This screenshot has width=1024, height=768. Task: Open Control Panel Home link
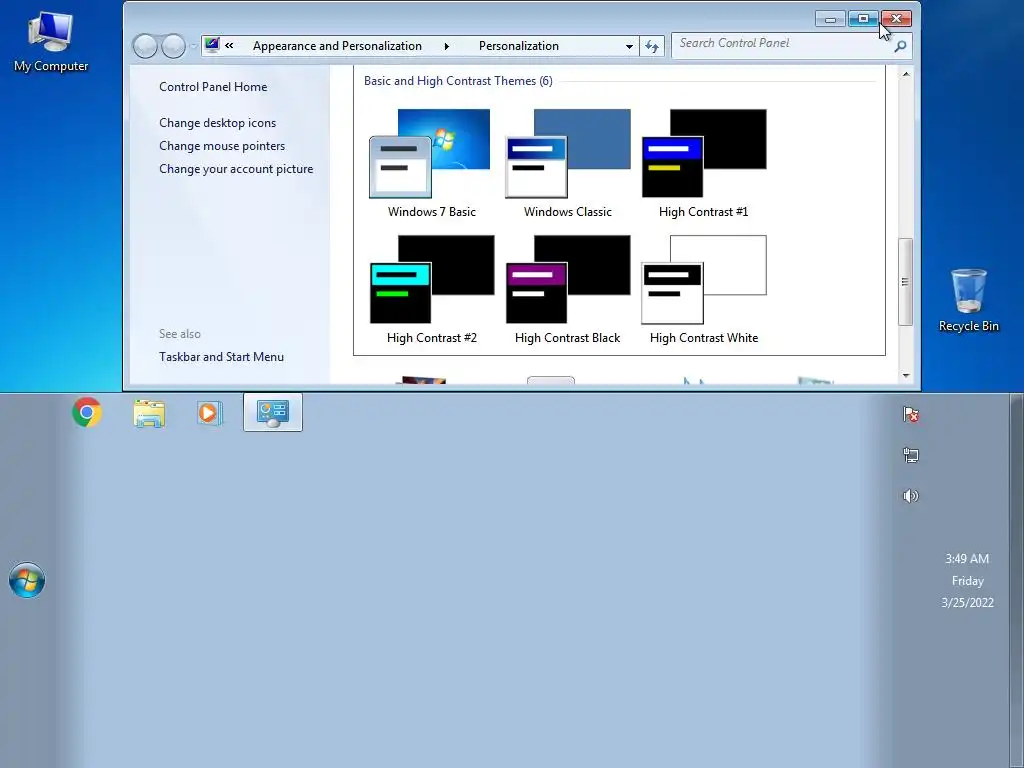pyautogui.click(x=213, y=87)
